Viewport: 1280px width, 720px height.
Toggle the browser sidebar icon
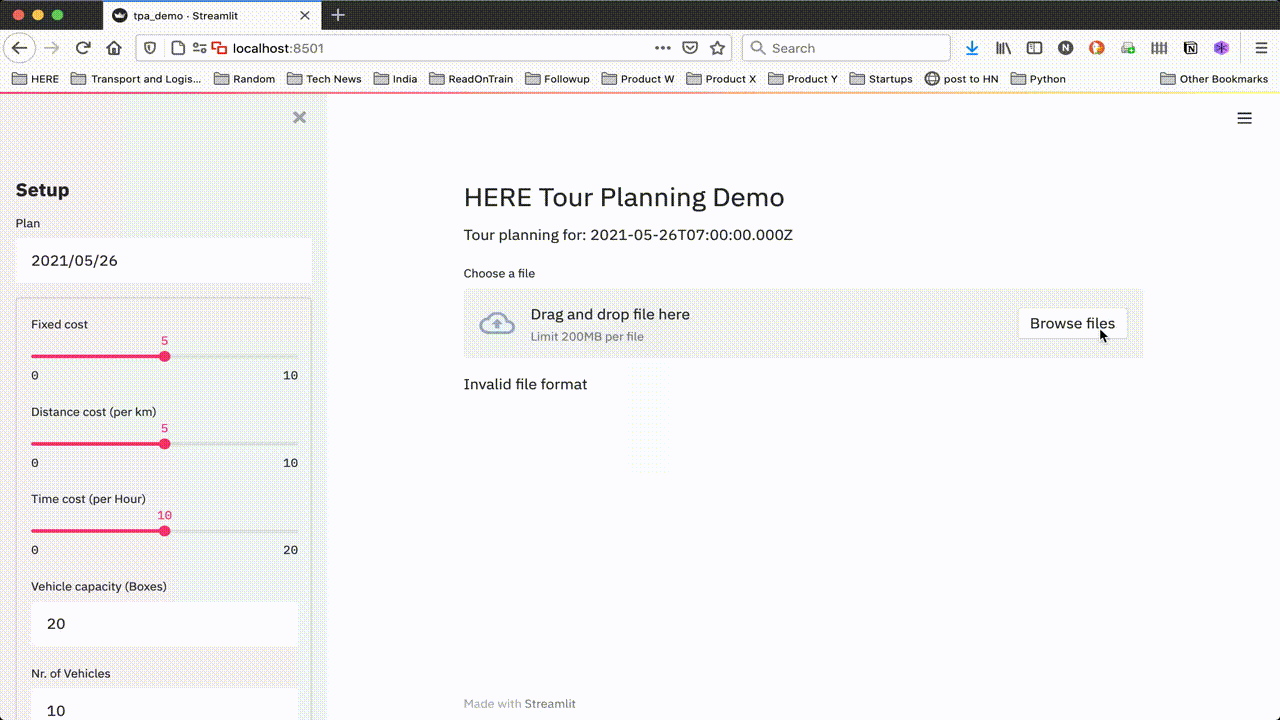click(x=1035, y=48)
